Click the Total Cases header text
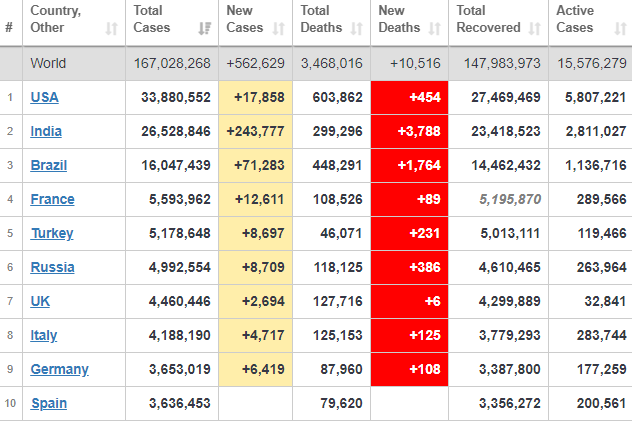 point(152,19)
